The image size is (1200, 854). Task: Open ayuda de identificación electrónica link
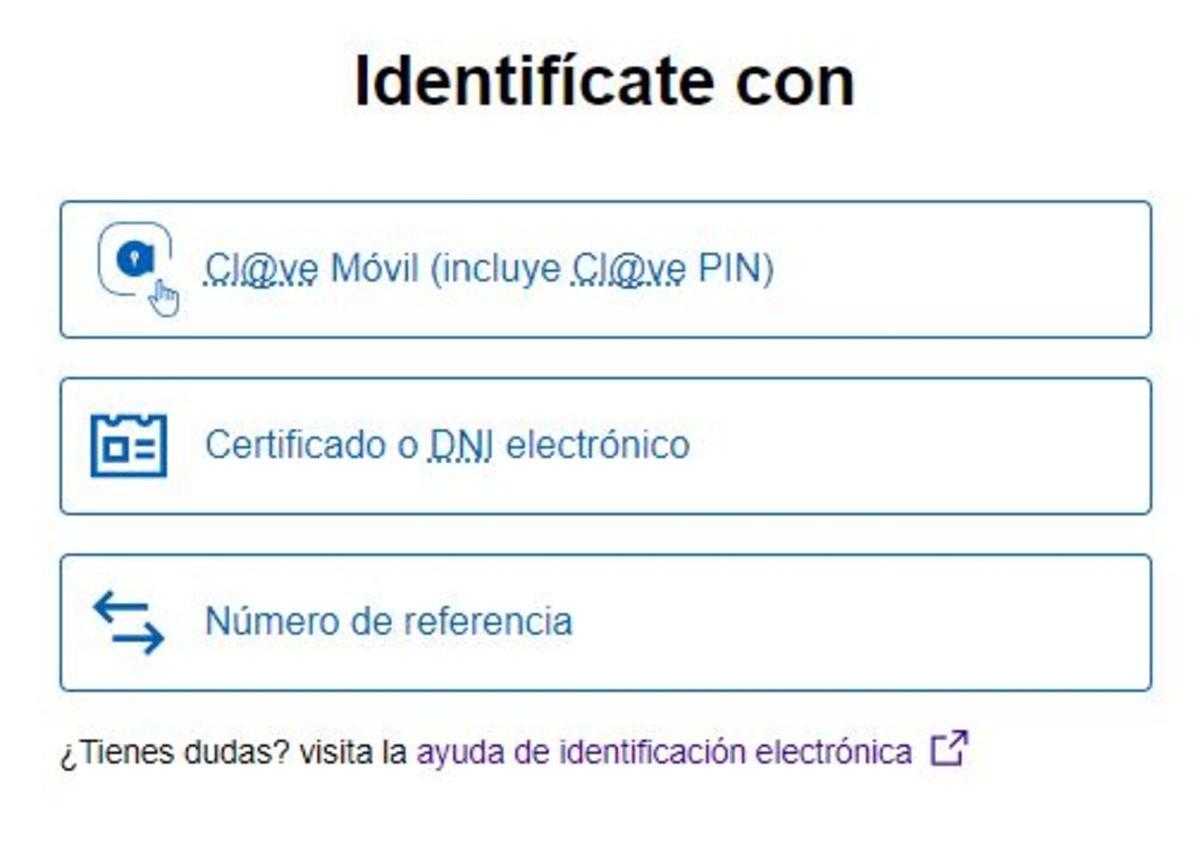tap(660, 748)
